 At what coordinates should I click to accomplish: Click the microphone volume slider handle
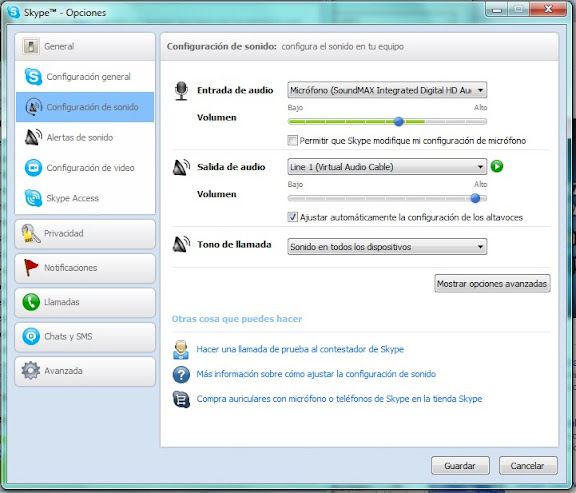click(399, 121)
